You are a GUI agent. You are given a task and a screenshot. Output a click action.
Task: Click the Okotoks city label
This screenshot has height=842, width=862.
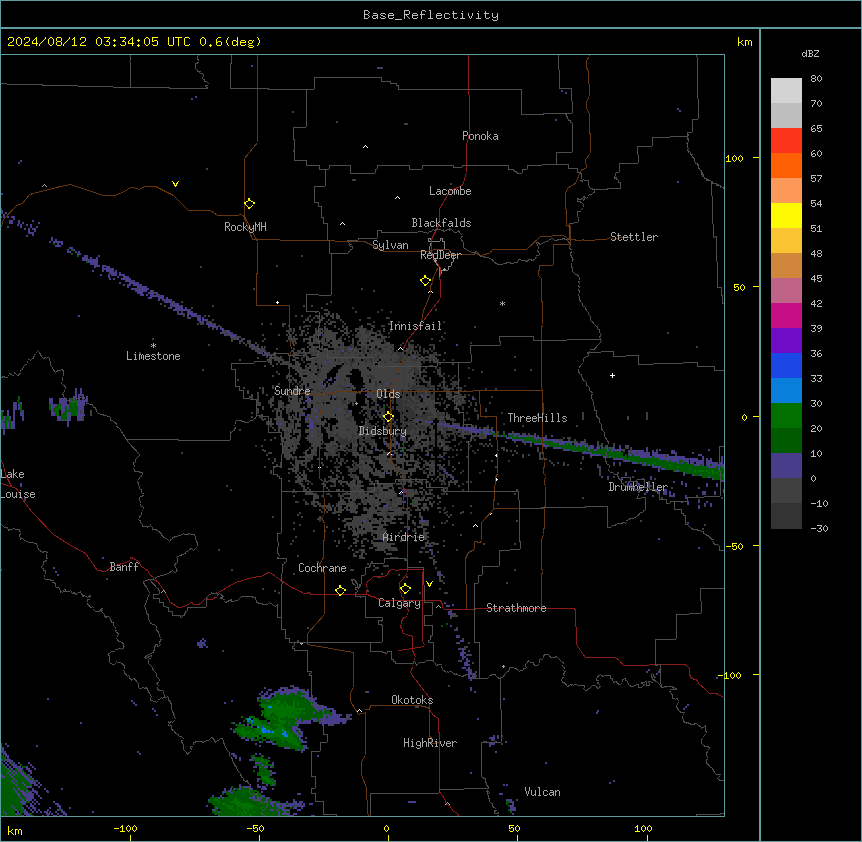412,700
